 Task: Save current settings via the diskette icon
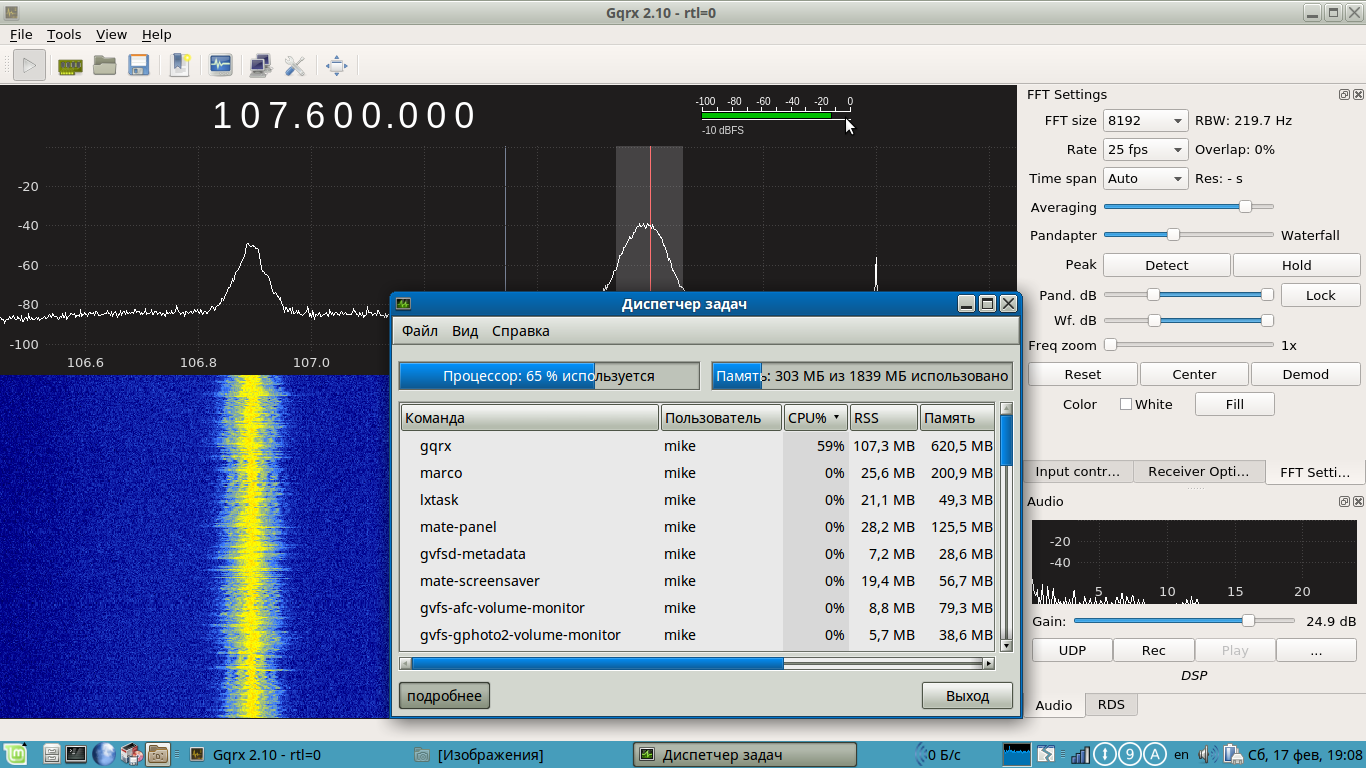139,65
